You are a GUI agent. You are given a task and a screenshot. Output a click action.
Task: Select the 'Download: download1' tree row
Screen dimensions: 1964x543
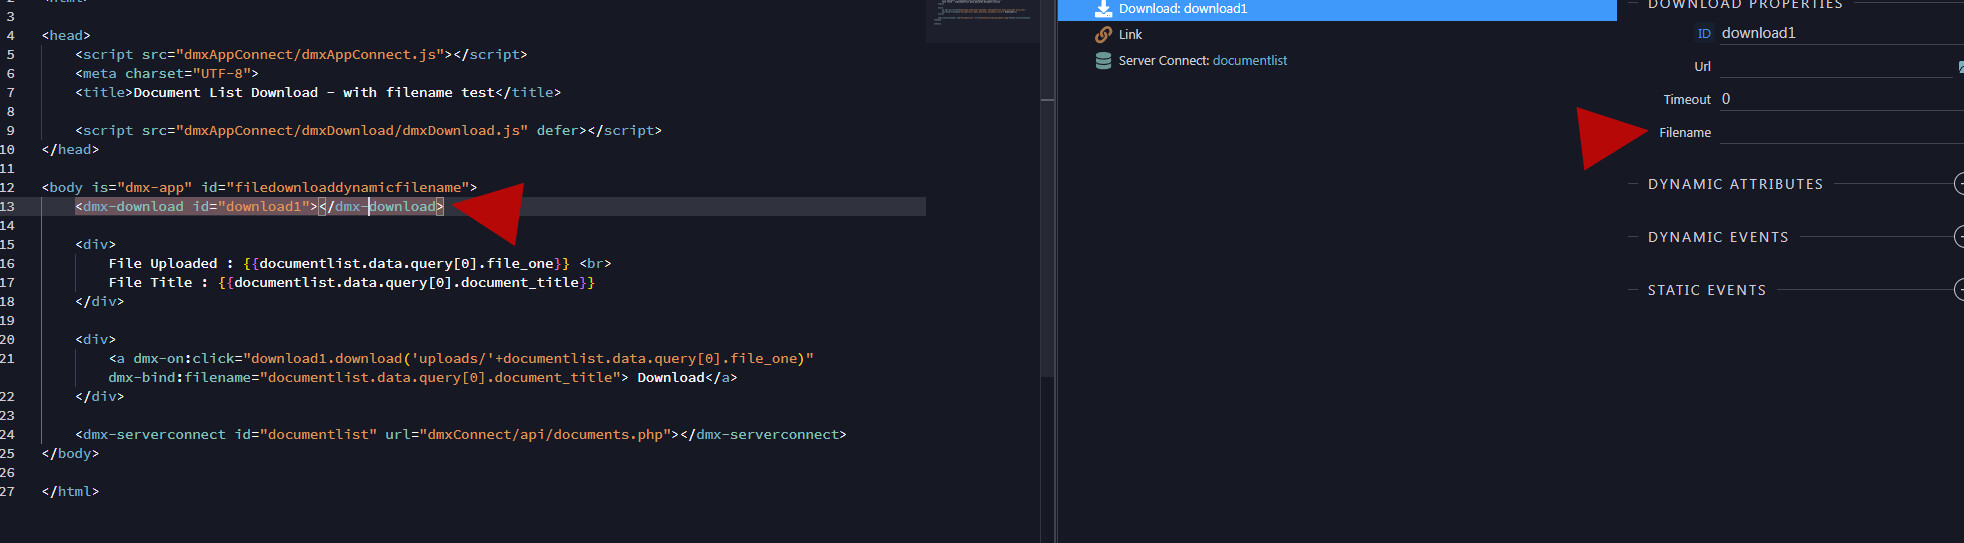(x=1337, y=9)
